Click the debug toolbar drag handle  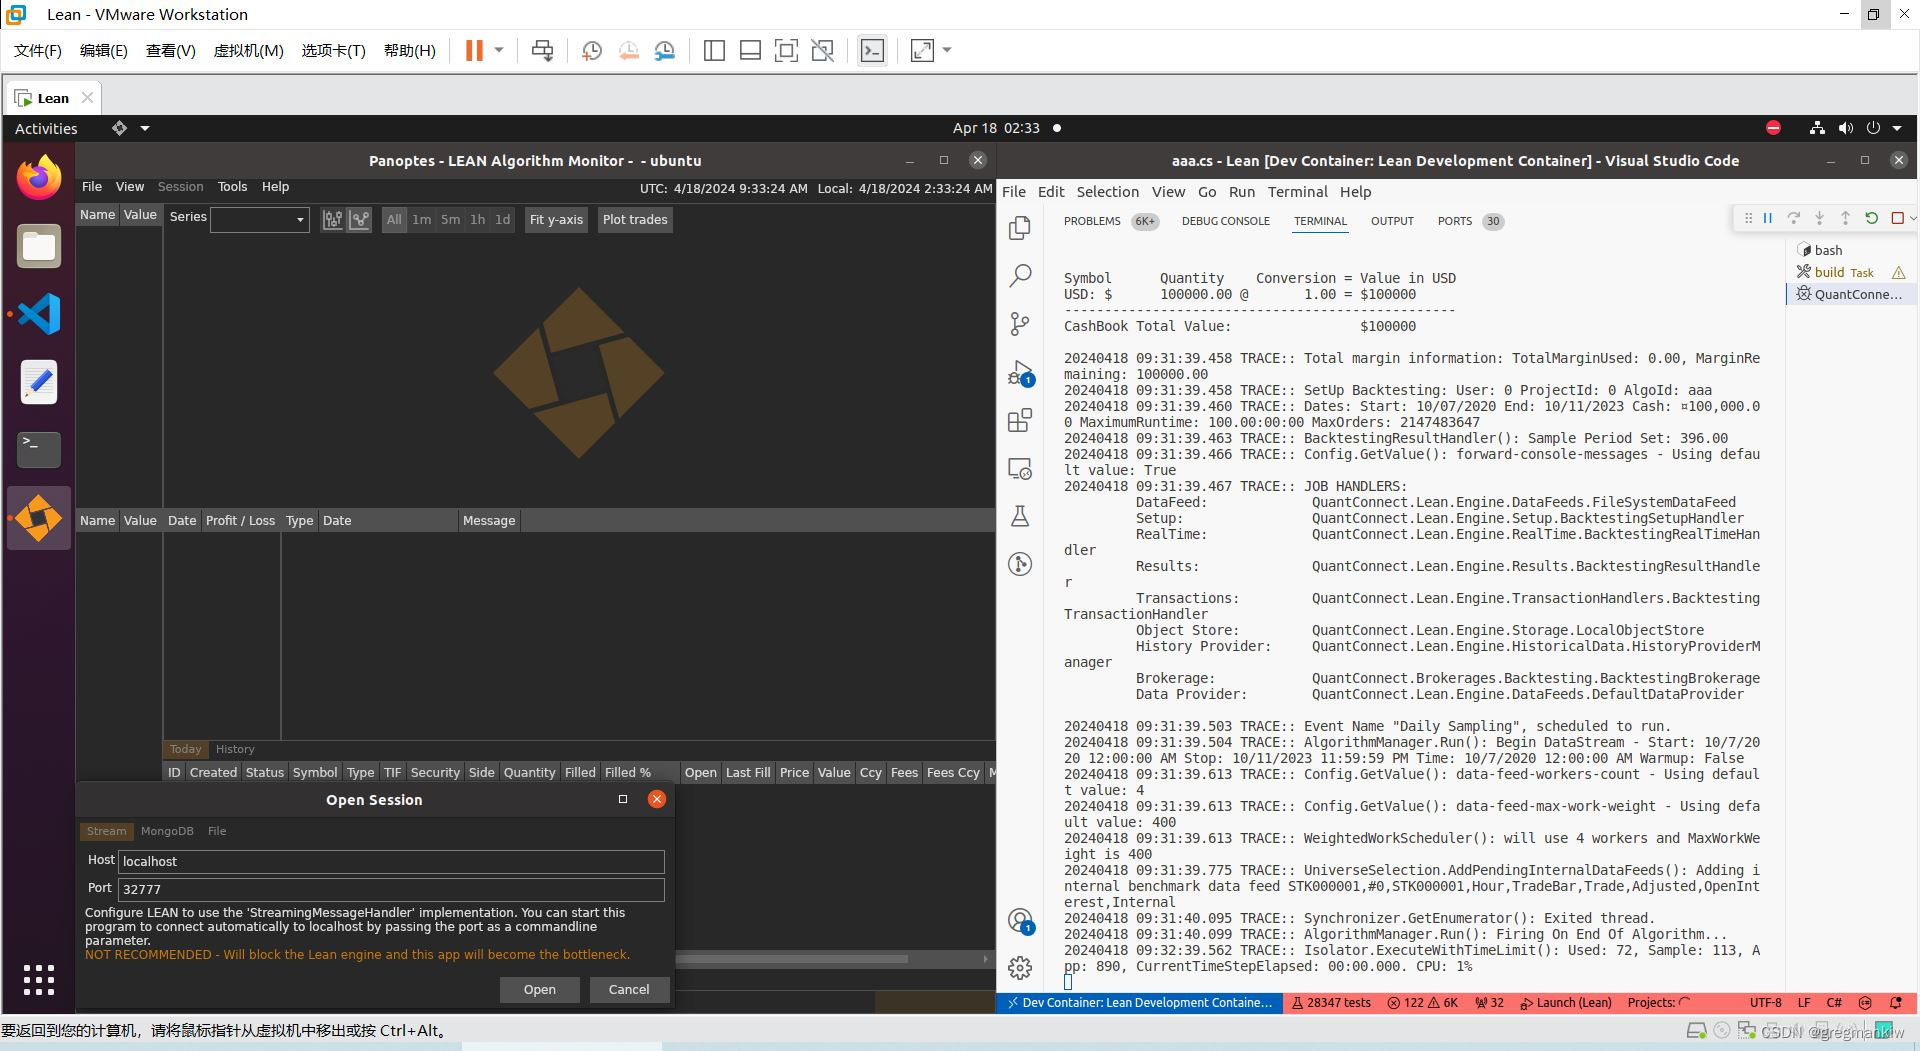click(x=1748, y=218)
